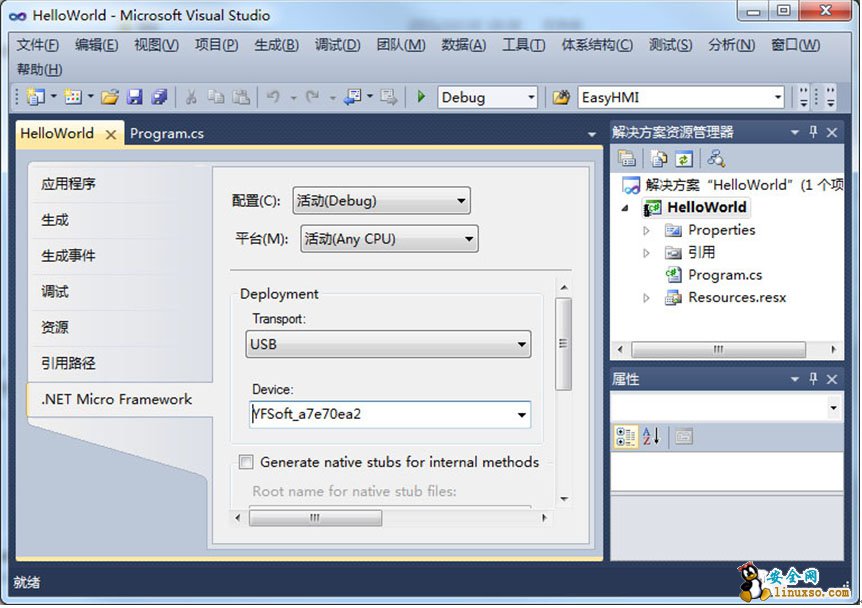
Task: Enable Generate native stubs for internal methods
Action: click(x=246, y=462)
